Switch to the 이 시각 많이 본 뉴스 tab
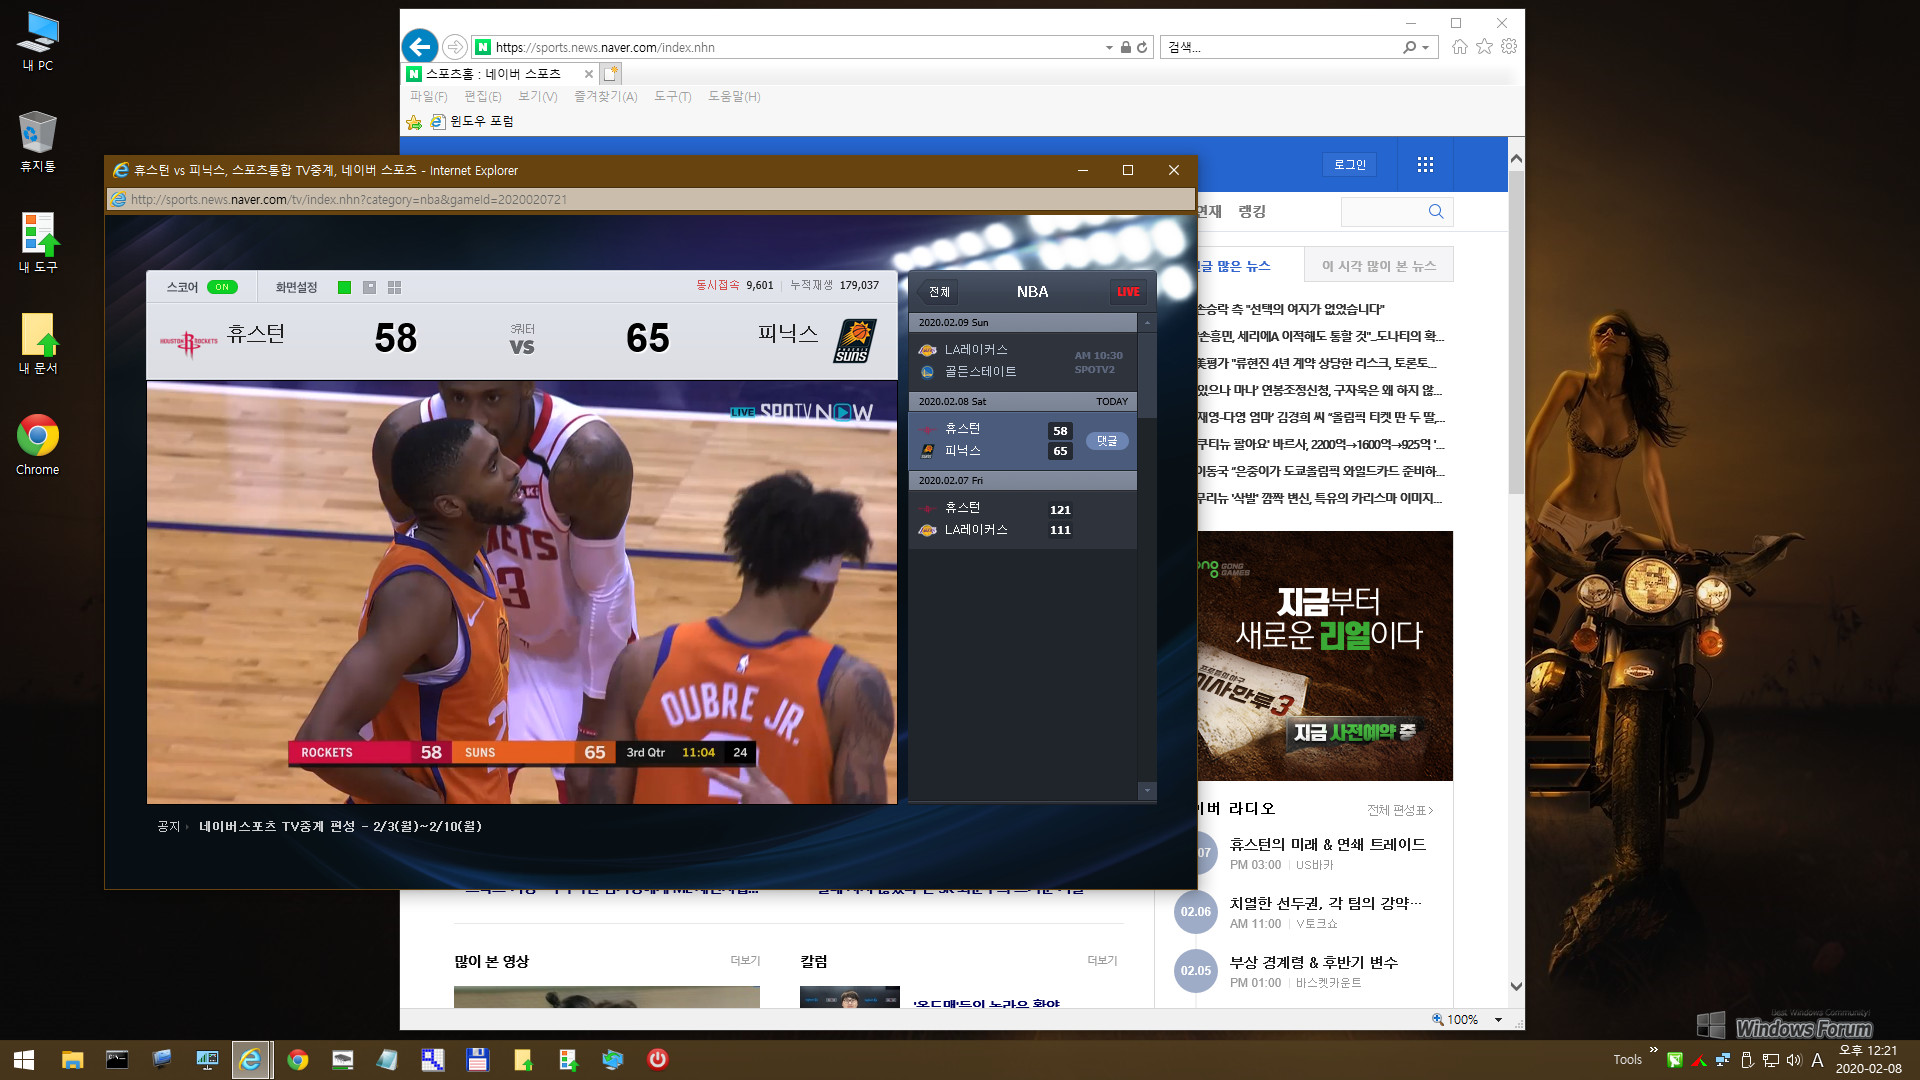The width and height of the screenshot is (1920, 1080). [x=1378, y=266]
